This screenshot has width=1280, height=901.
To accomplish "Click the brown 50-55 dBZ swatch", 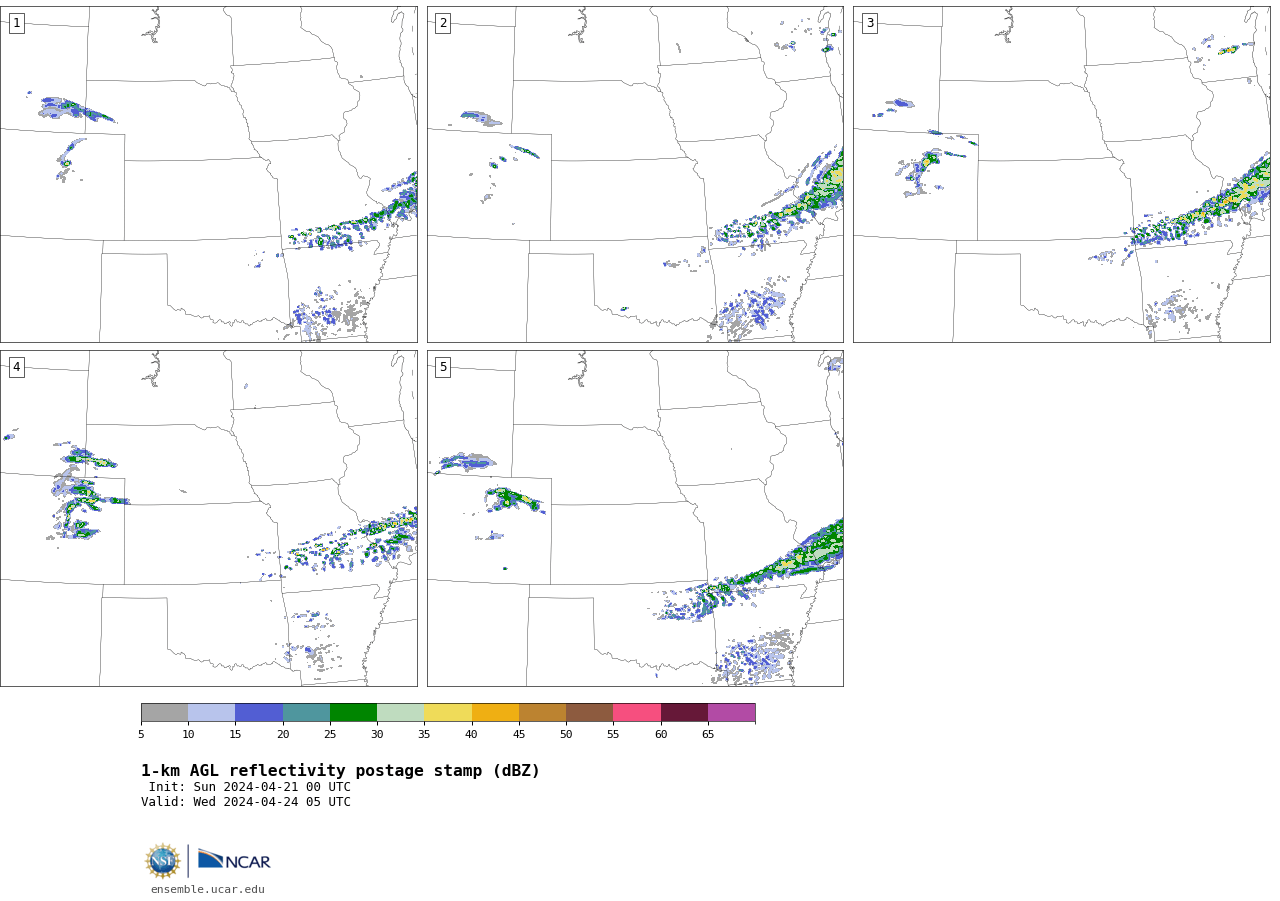I will tap(589, 712).
